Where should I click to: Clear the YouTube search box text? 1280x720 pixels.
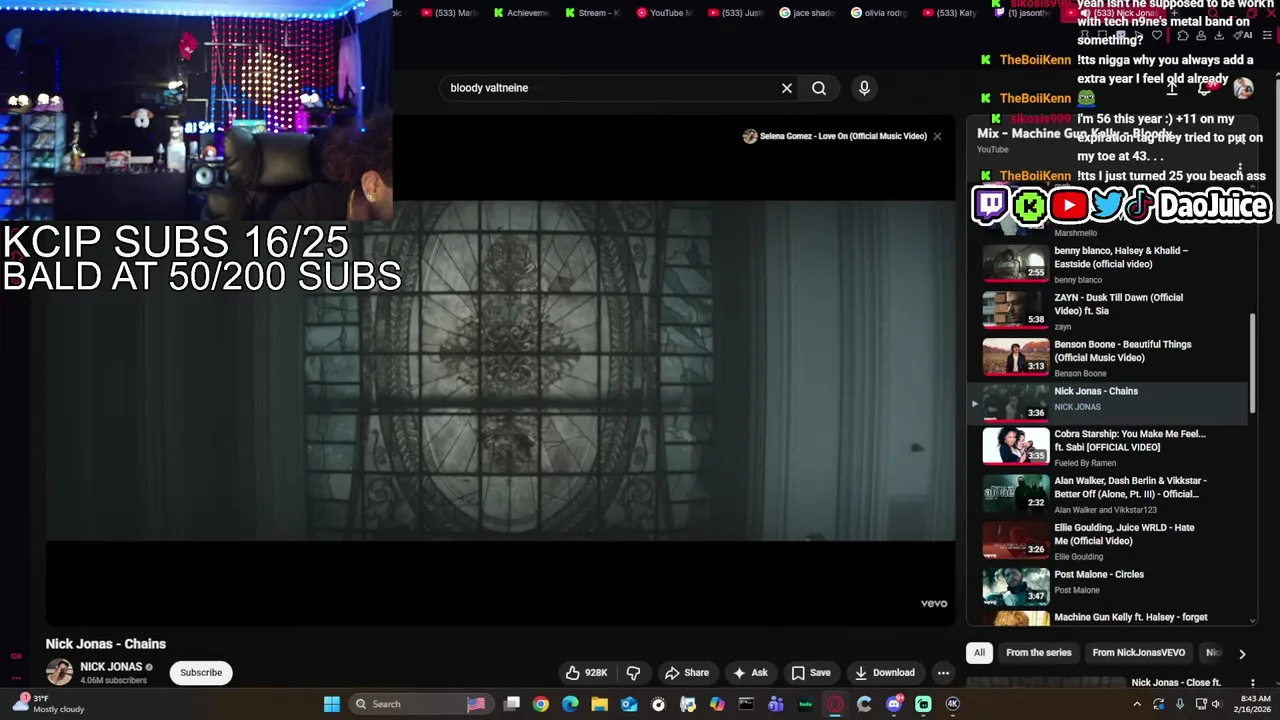coord(787,88)
